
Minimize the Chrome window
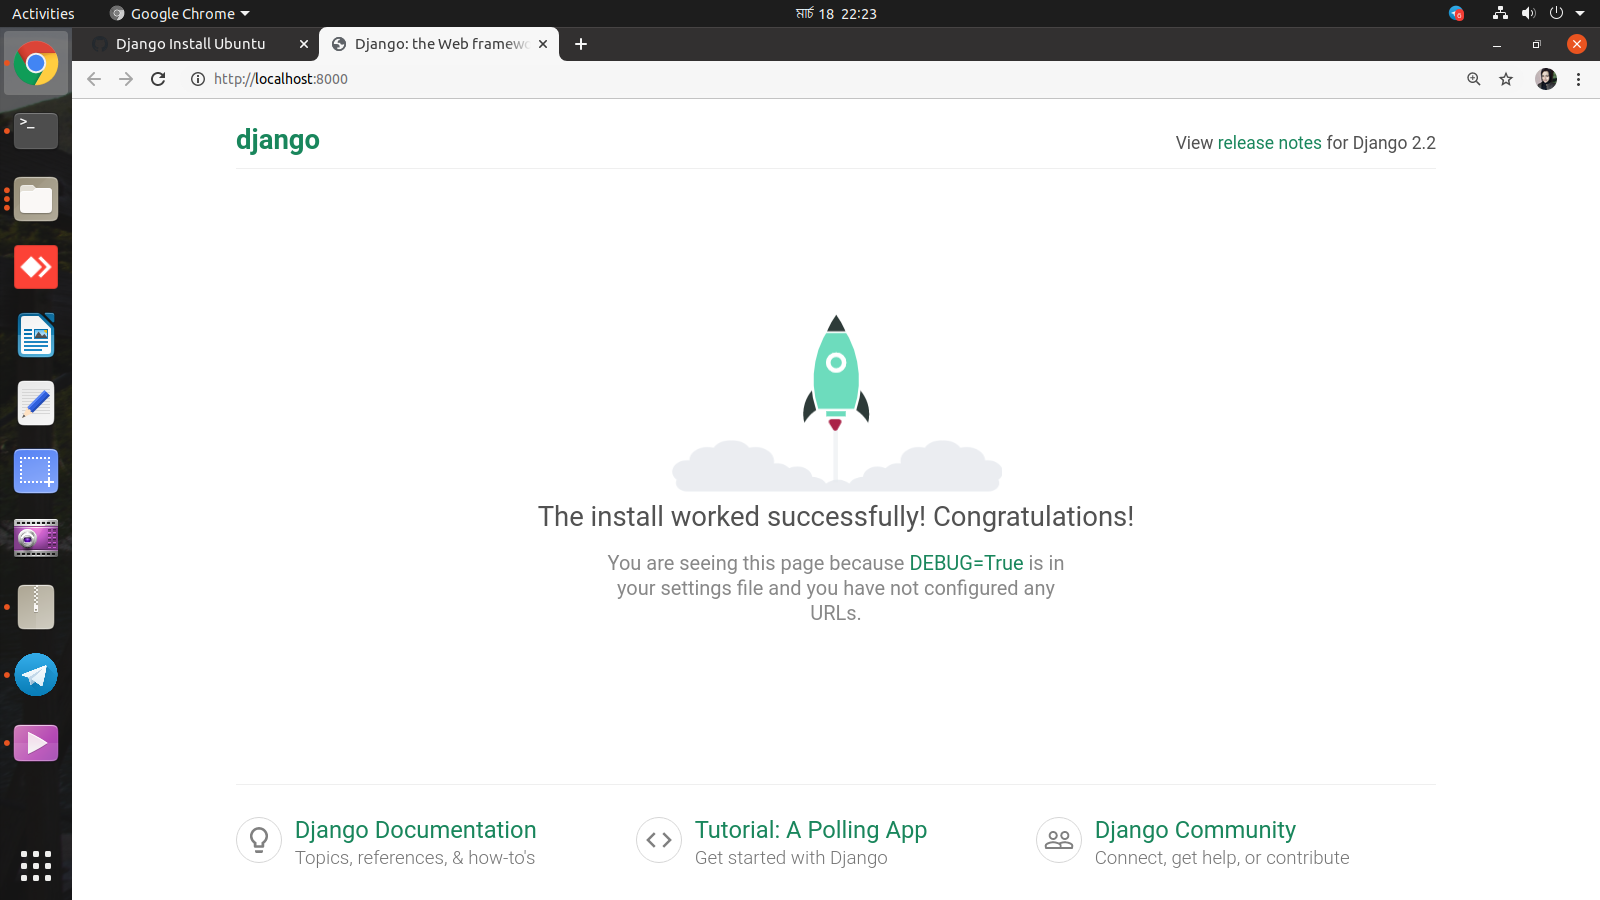[1497, 44]
